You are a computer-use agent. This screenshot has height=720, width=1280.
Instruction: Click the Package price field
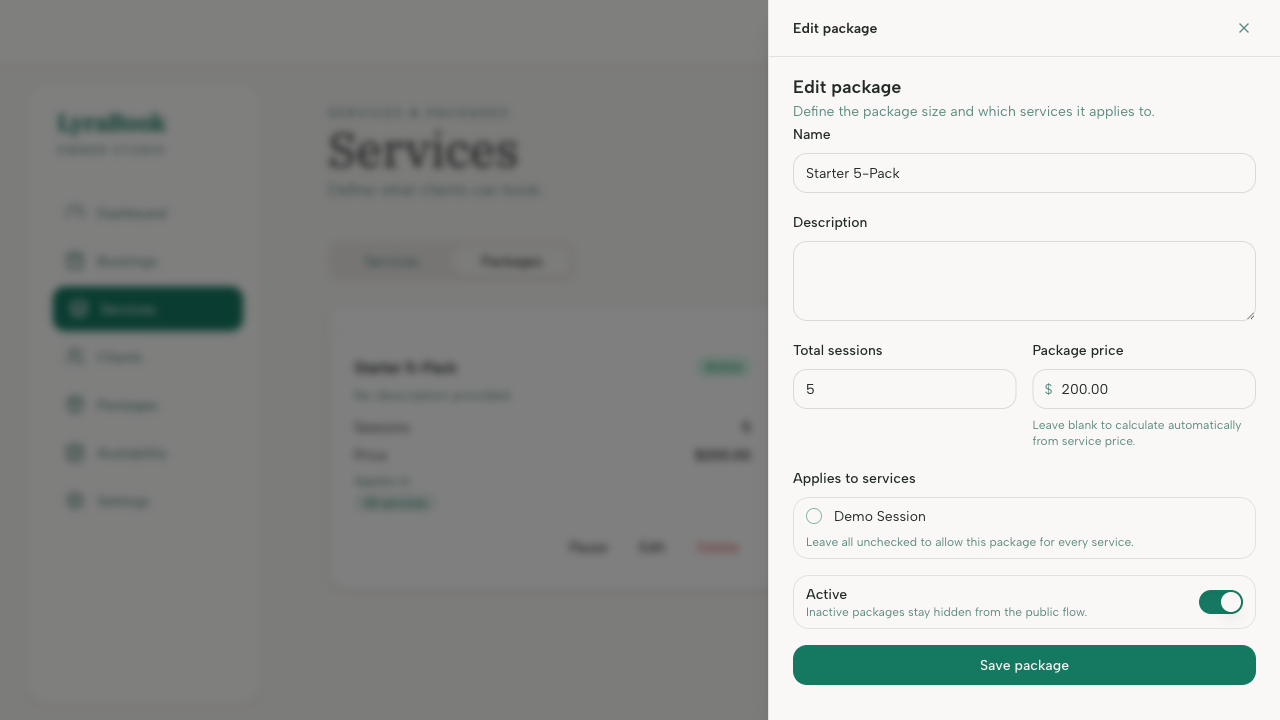[1144, 389]
